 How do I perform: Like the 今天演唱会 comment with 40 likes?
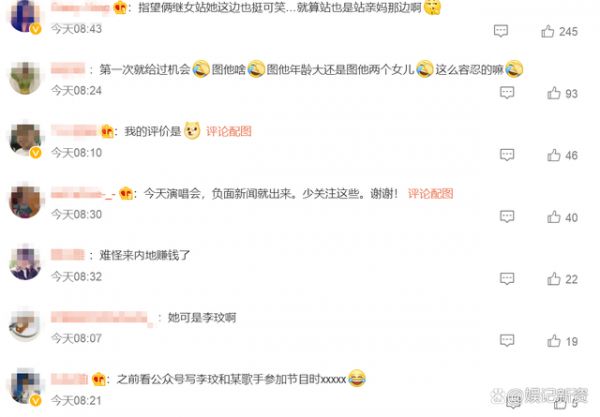[x=554, y=217]
